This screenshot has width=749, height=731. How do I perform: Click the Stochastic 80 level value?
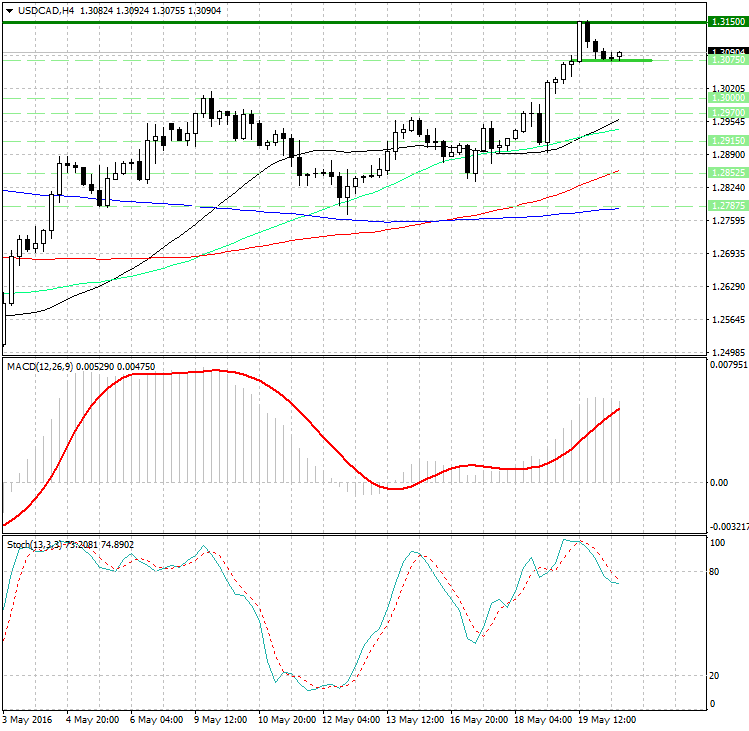coord(716,572)
